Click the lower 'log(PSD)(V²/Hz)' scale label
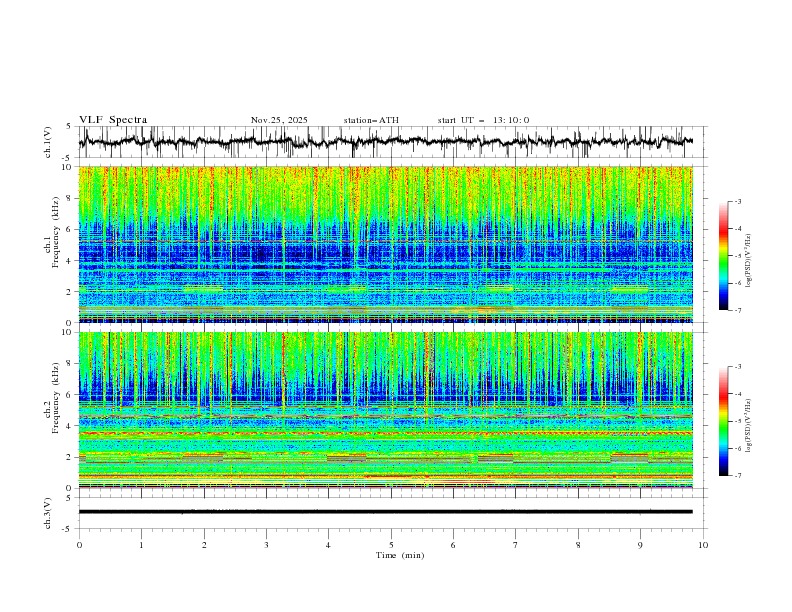Viewport: 792px width, 612px height. pos(749,425)
